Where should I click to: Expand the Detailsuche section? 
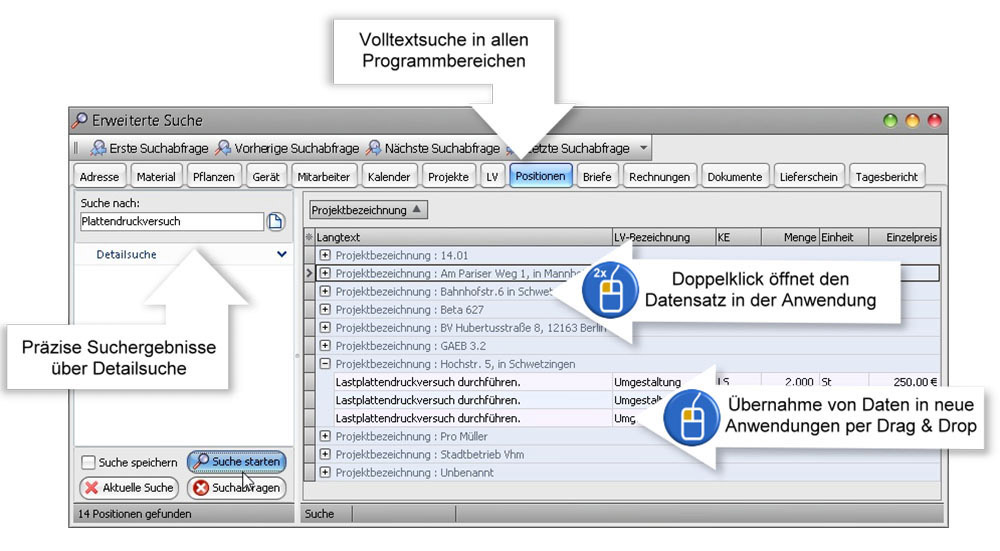click(x=282, y=255)
